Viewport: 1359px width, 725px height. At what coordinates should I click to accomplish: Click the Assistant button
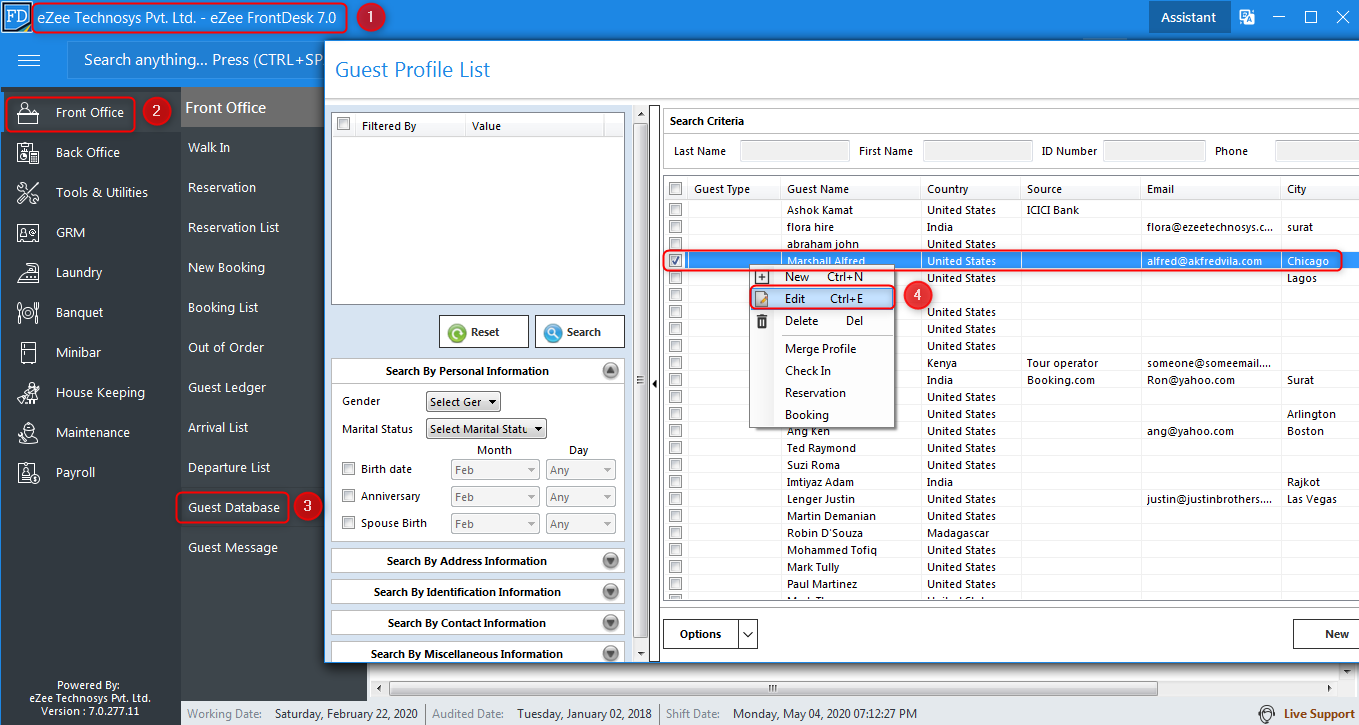(x=1189, y=17)
